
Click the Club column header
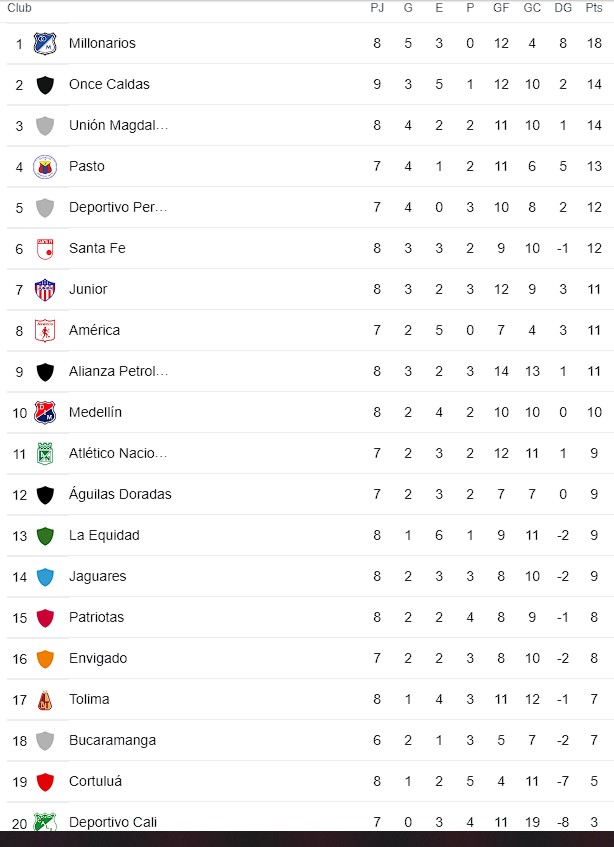click(x=19, y=8)
